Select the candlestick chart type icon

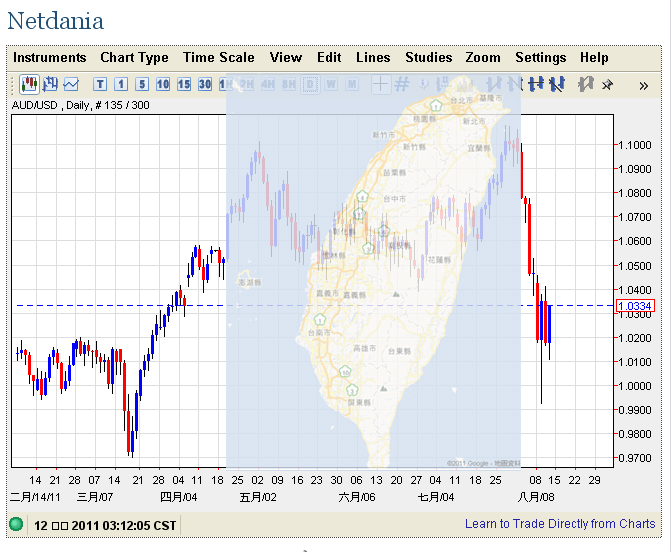pyautogui.click(x=29, y=84)
